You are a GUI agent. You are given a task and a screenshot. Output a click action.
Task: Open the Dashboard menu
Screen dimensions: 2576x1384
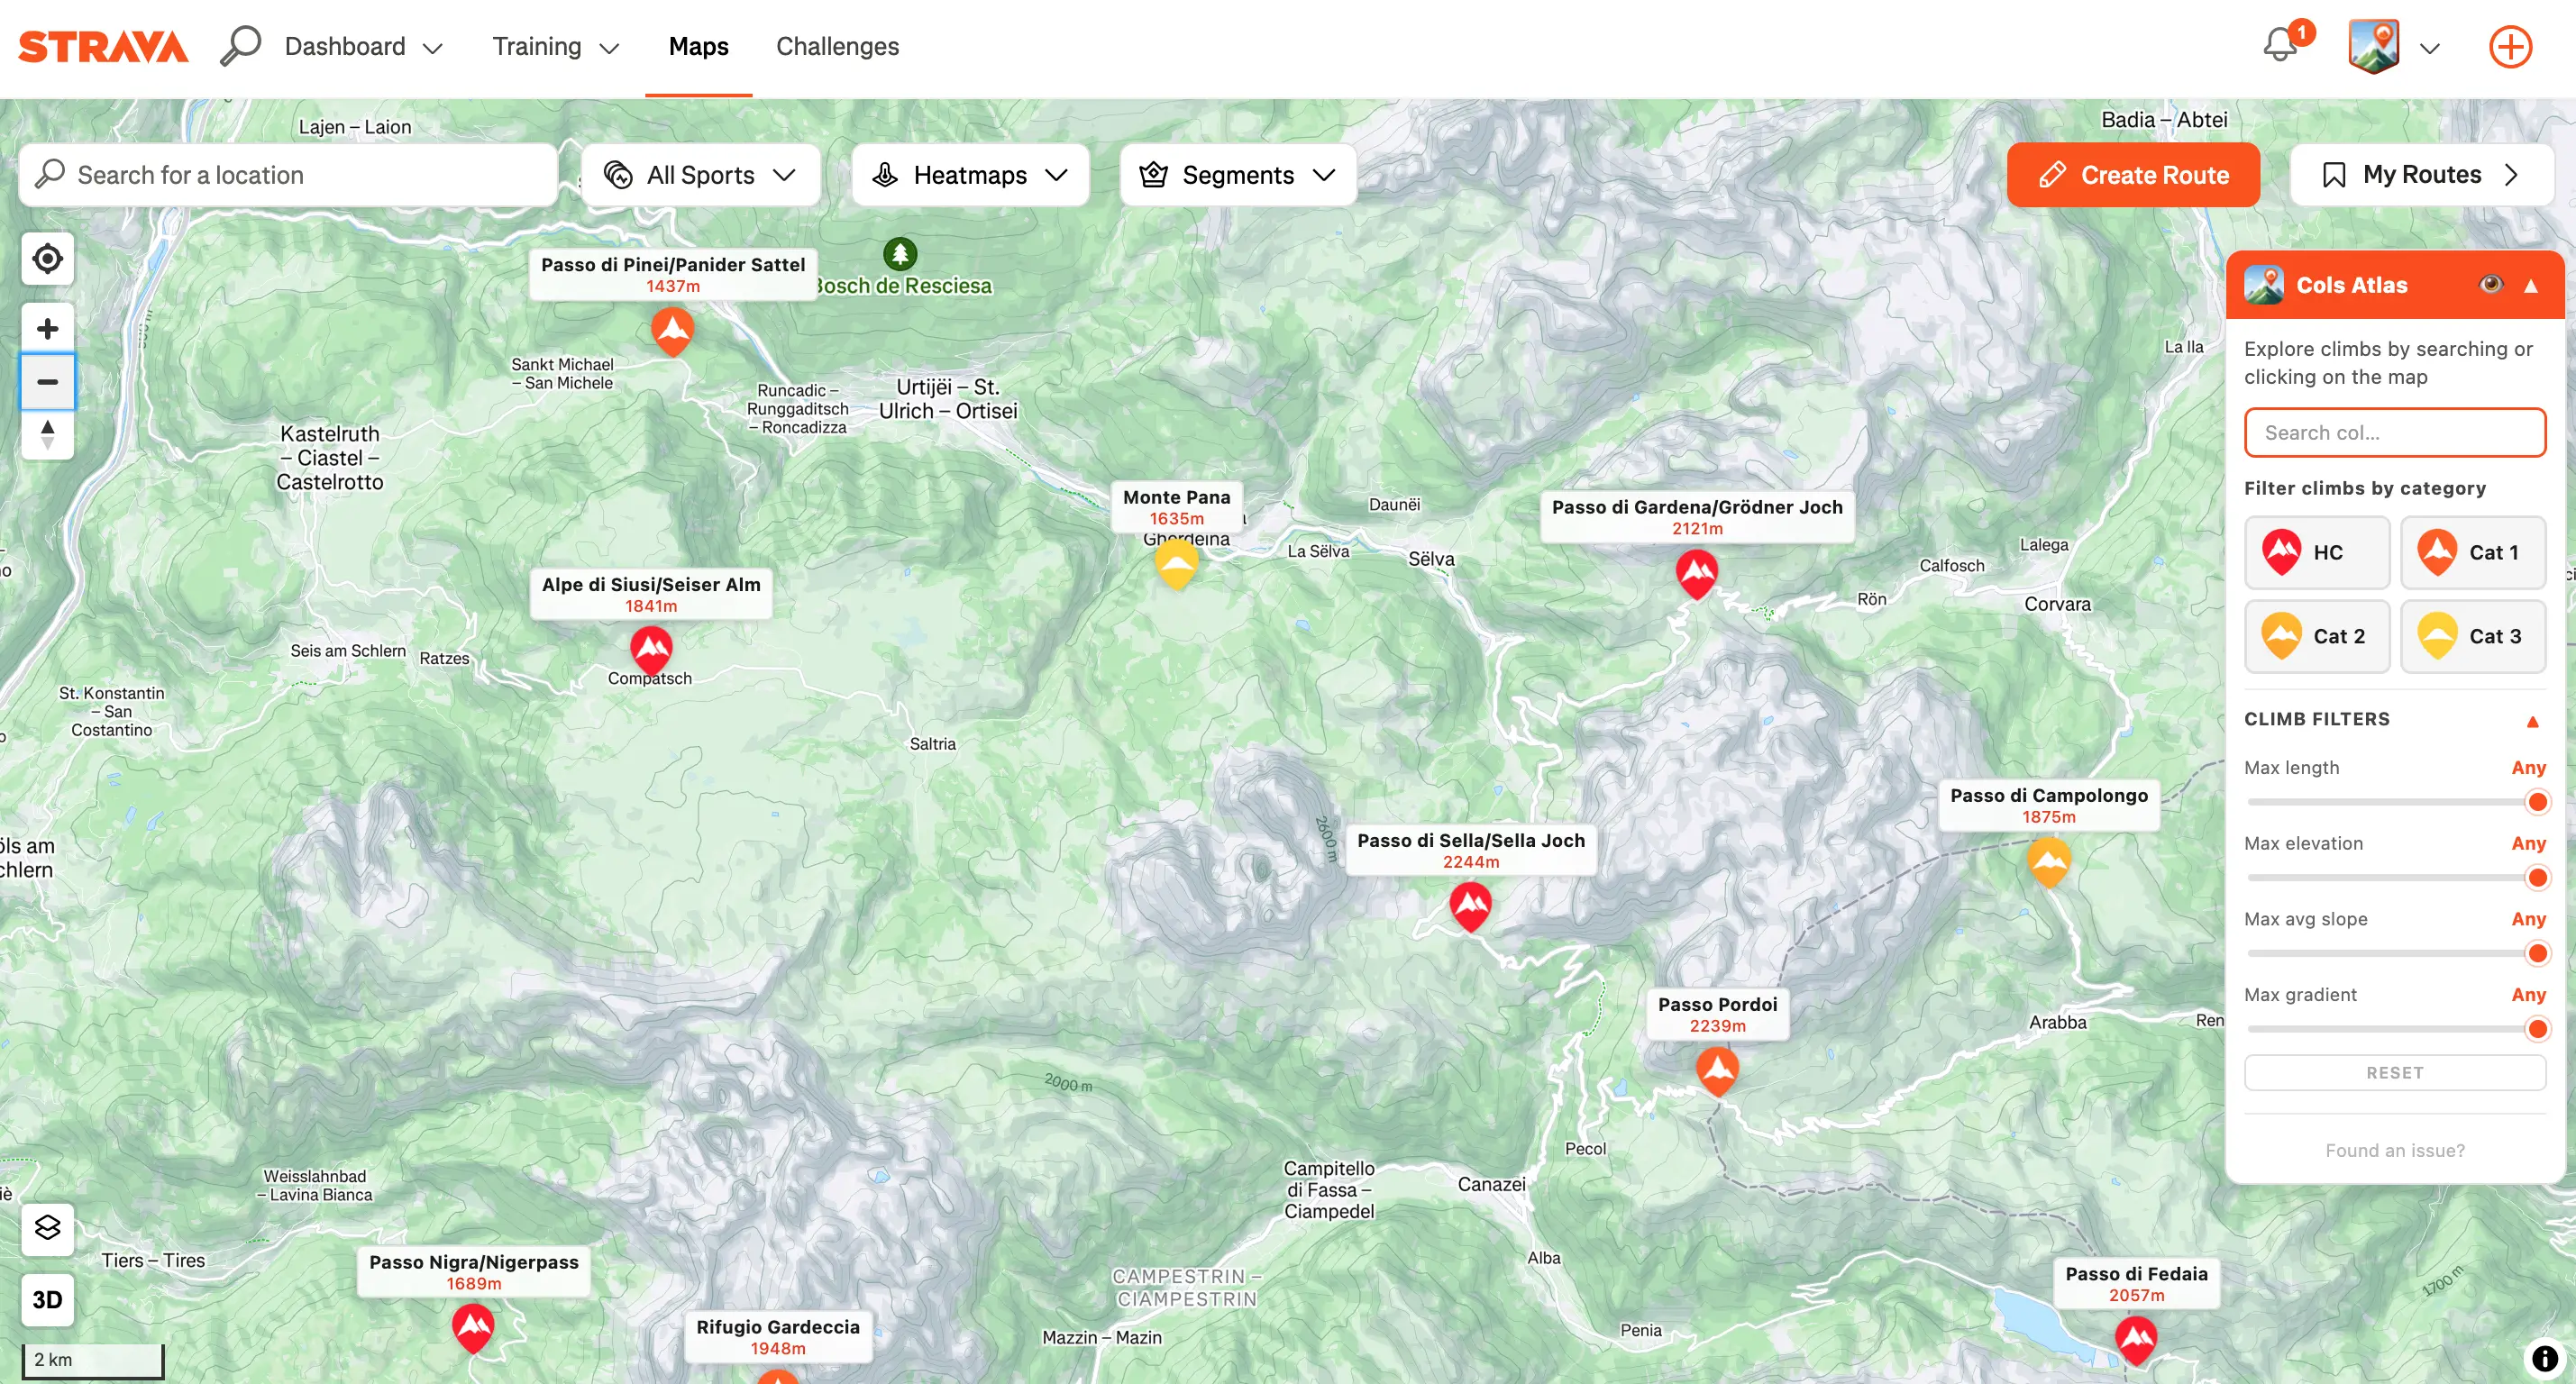(x=363, y=46)
